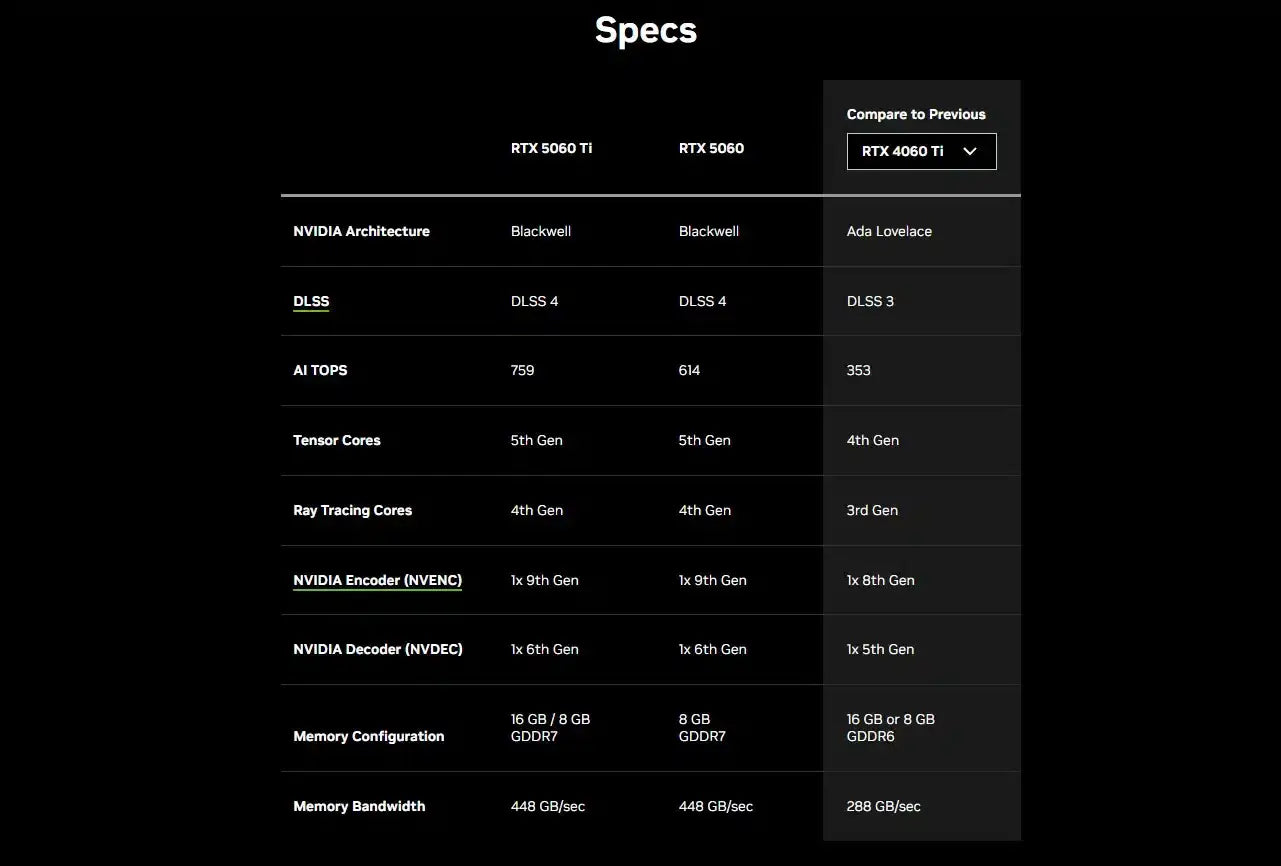Click the 288 GB/sec bandwidth value
This screenshot has height=866, width=1281.
pos(883,806)
